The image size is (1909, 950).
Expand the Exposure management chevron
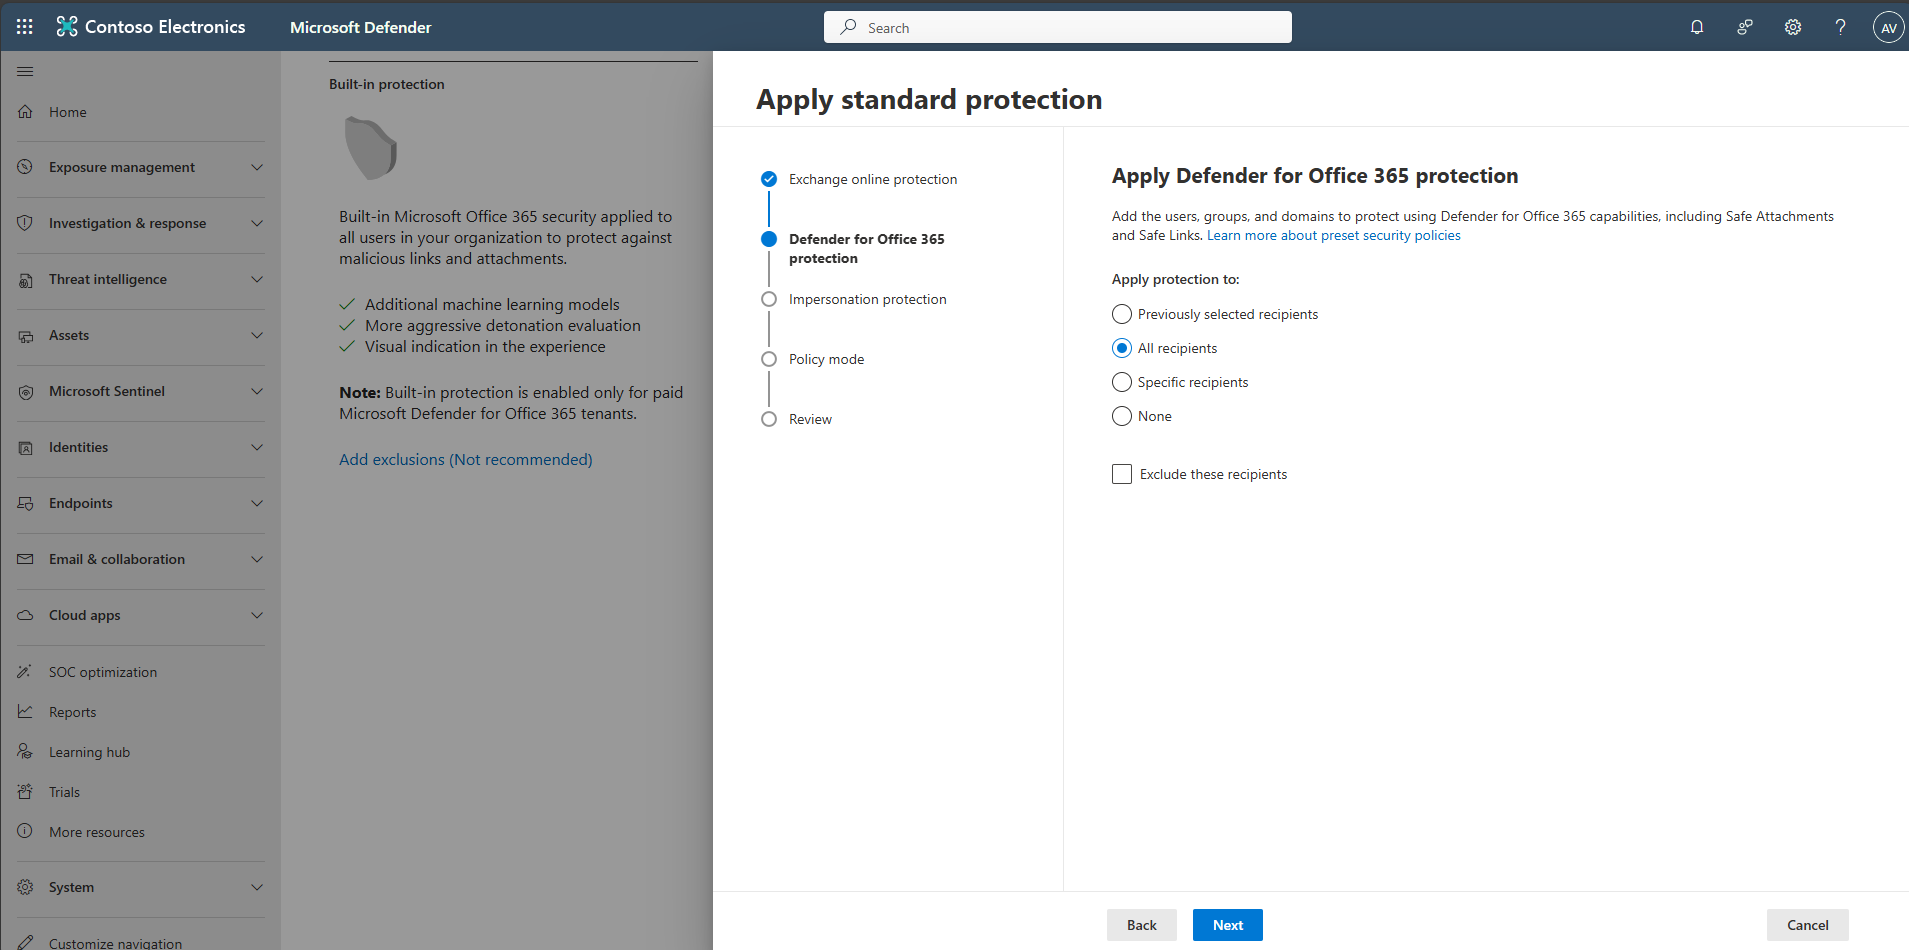point(257,167)
